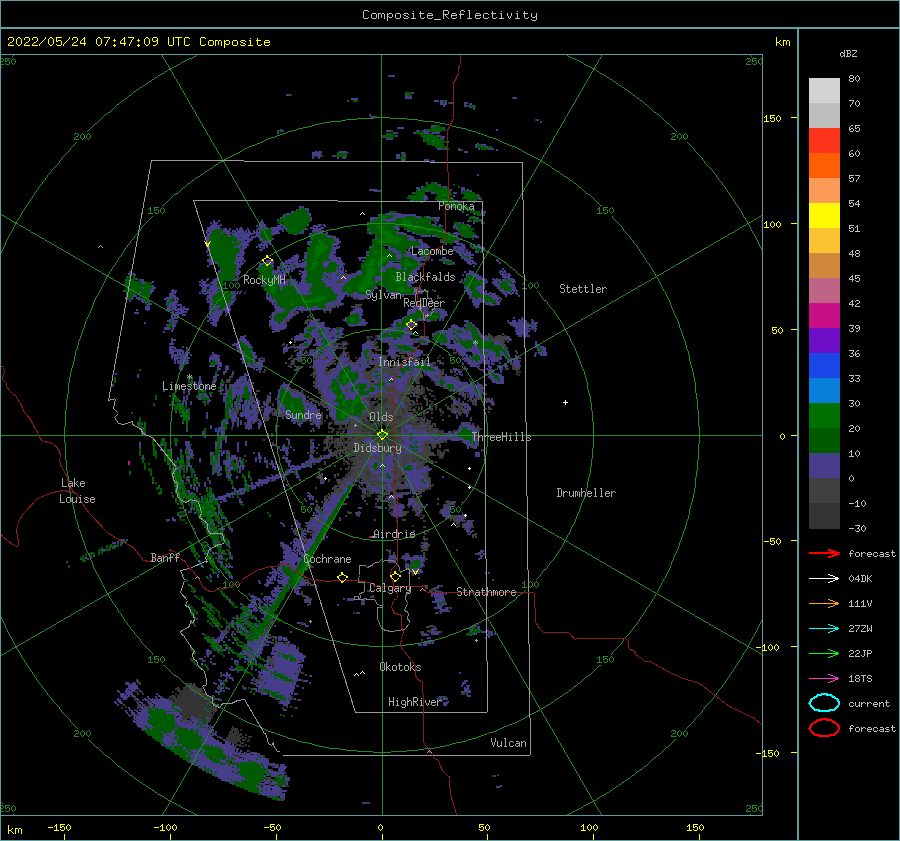Click the Blackfalds city label
The height and width of the screenshot is (841, 900).
[x=425, y=277]
